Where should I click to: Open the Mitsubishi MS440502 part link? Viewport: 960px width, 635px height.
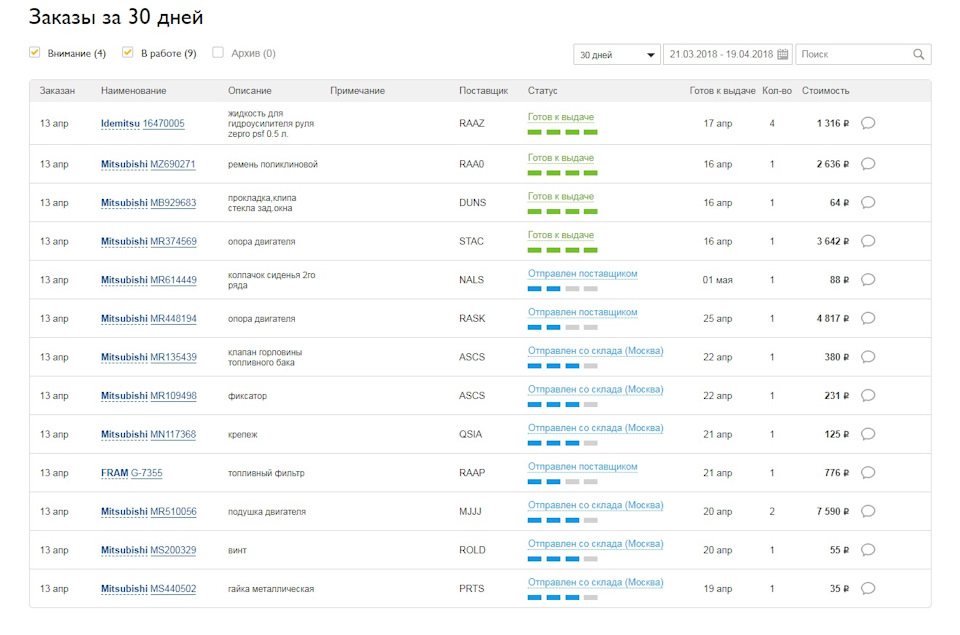(x=149, y=588)
